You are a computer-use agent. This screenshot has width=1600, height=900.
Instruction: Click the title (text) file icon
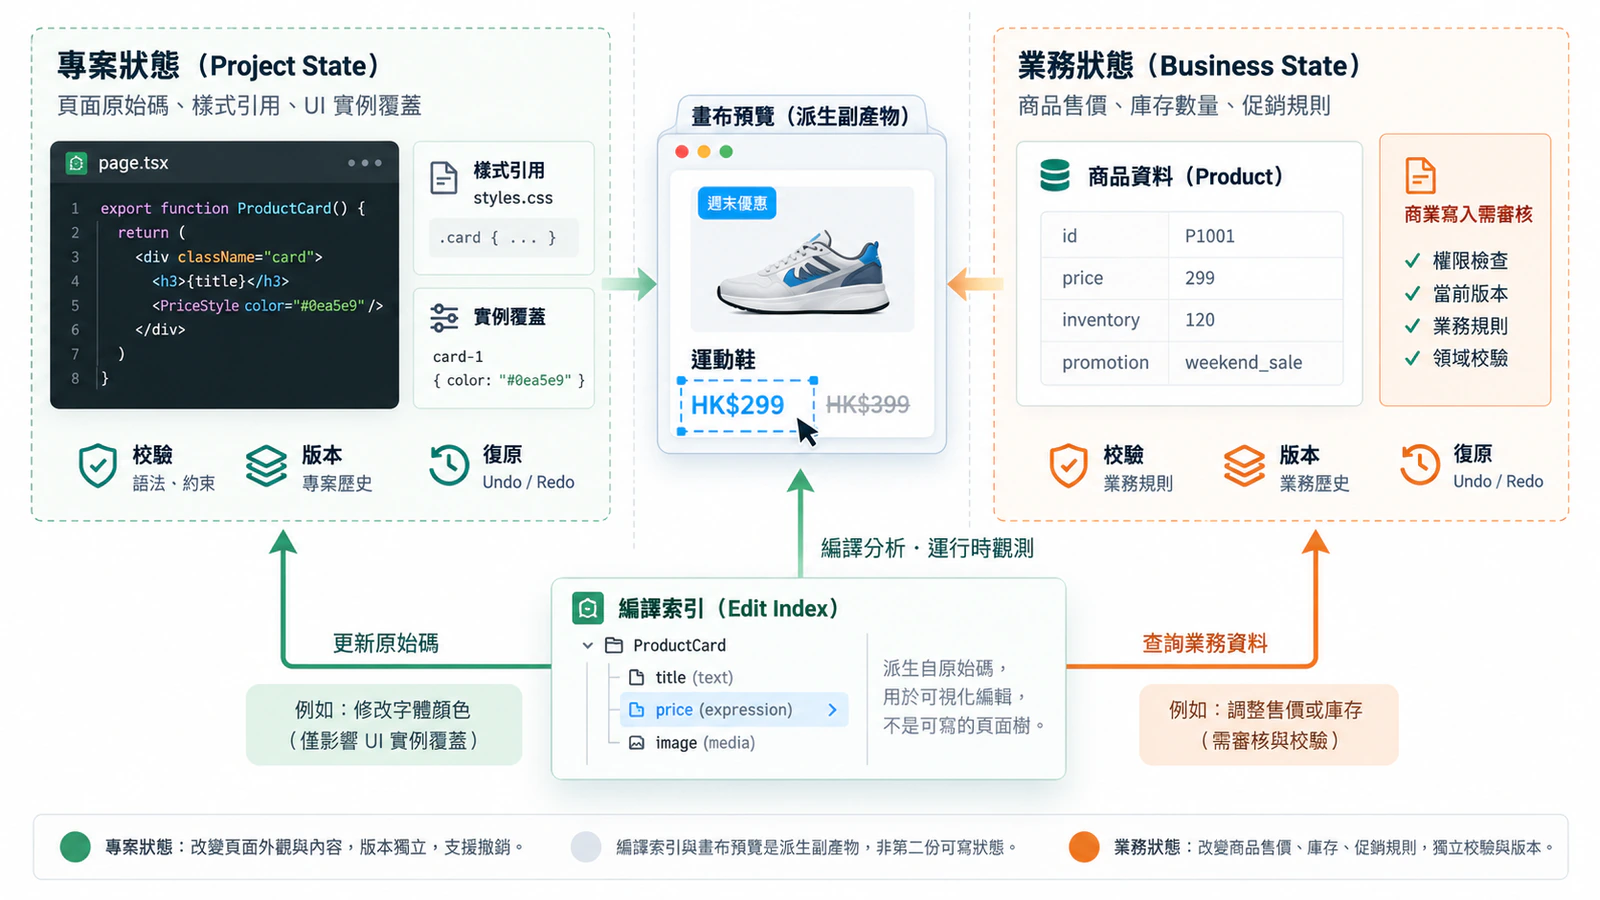[x=636, y=678]
